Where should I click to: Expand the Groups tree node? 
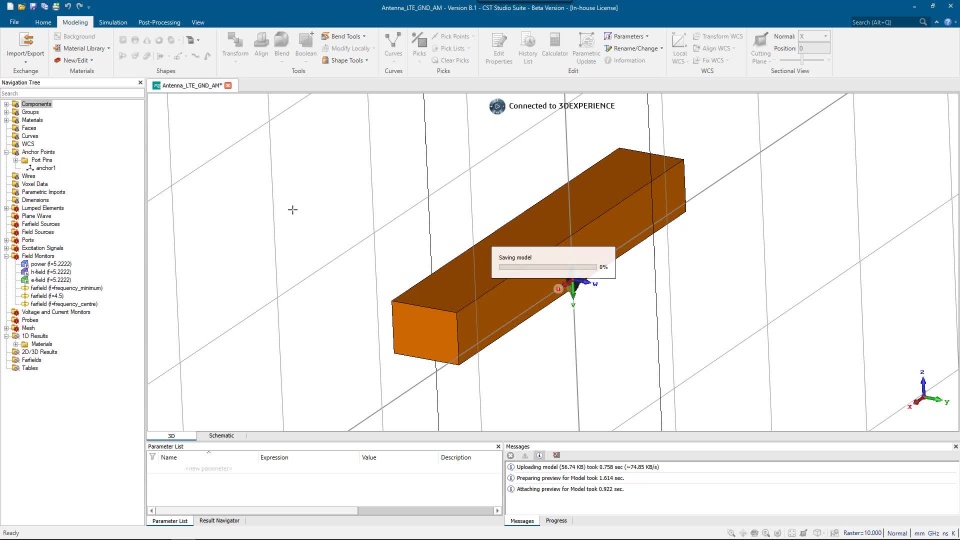7,112
